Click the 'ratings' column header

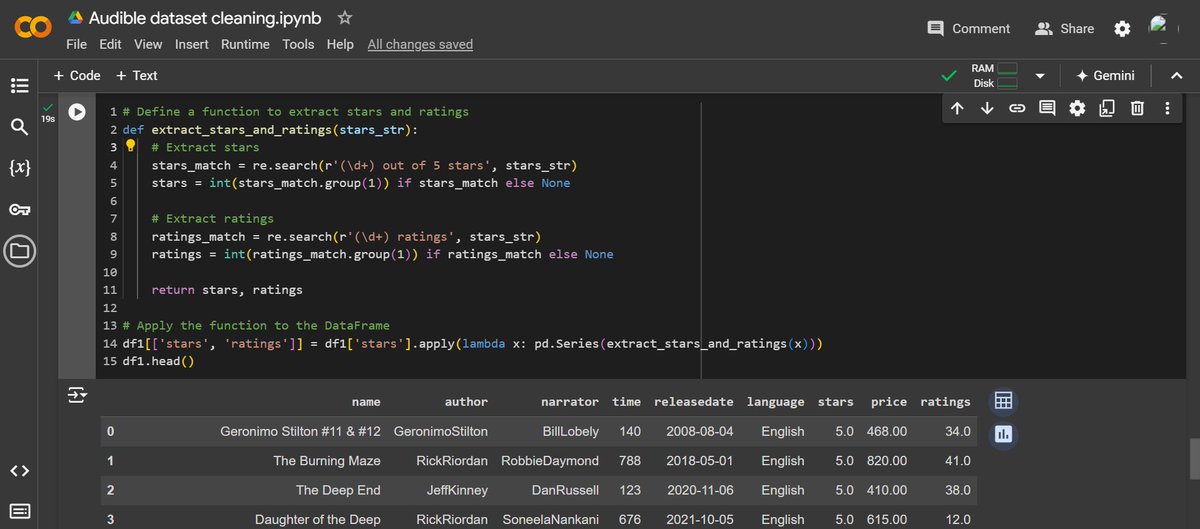[x=945, y=402]
